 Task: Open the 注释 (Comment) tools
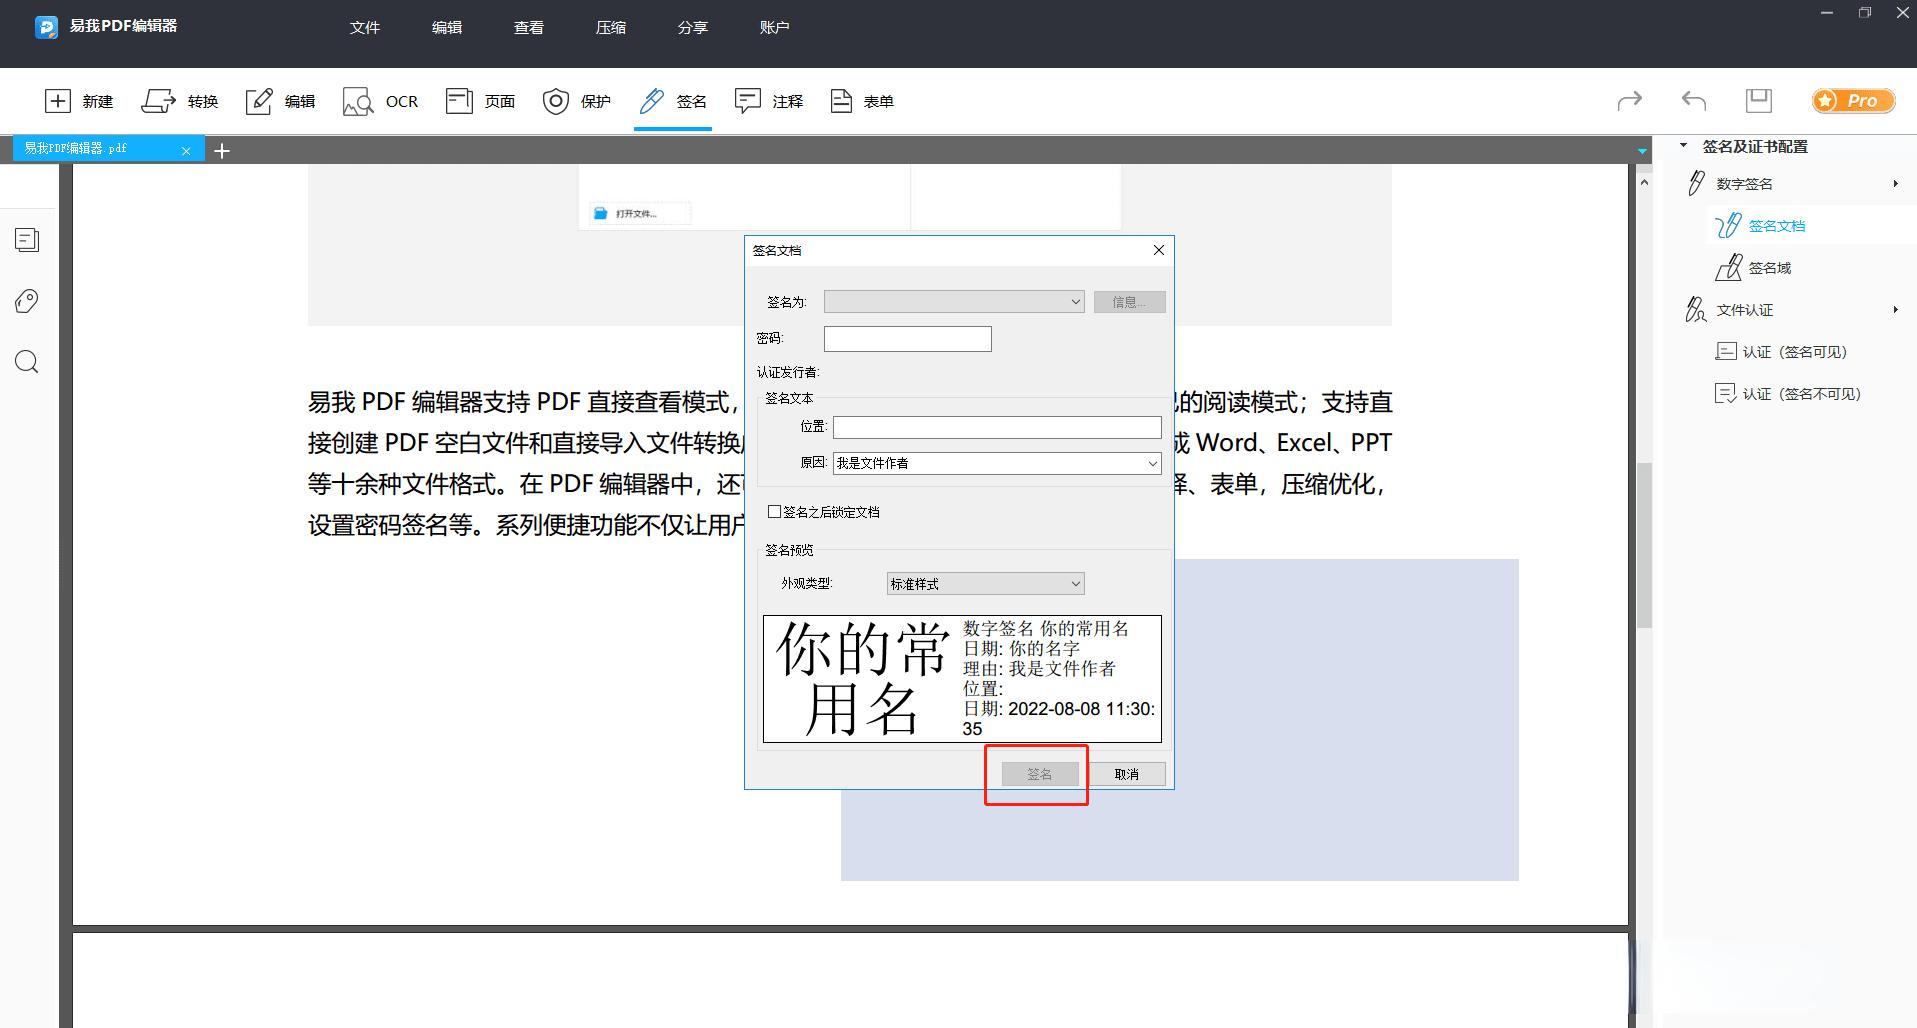[x=769, y=101]
